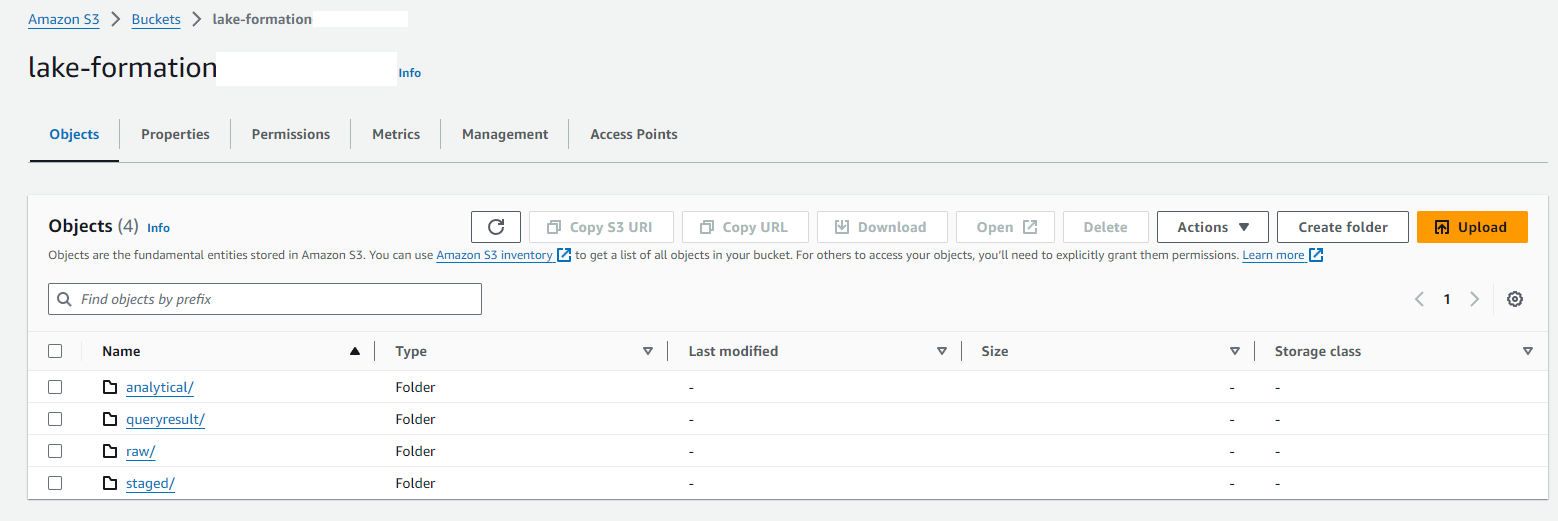Screen dimensions: 1558x521
Task: Click the refresh objects icon button
Action: (496, 227)
